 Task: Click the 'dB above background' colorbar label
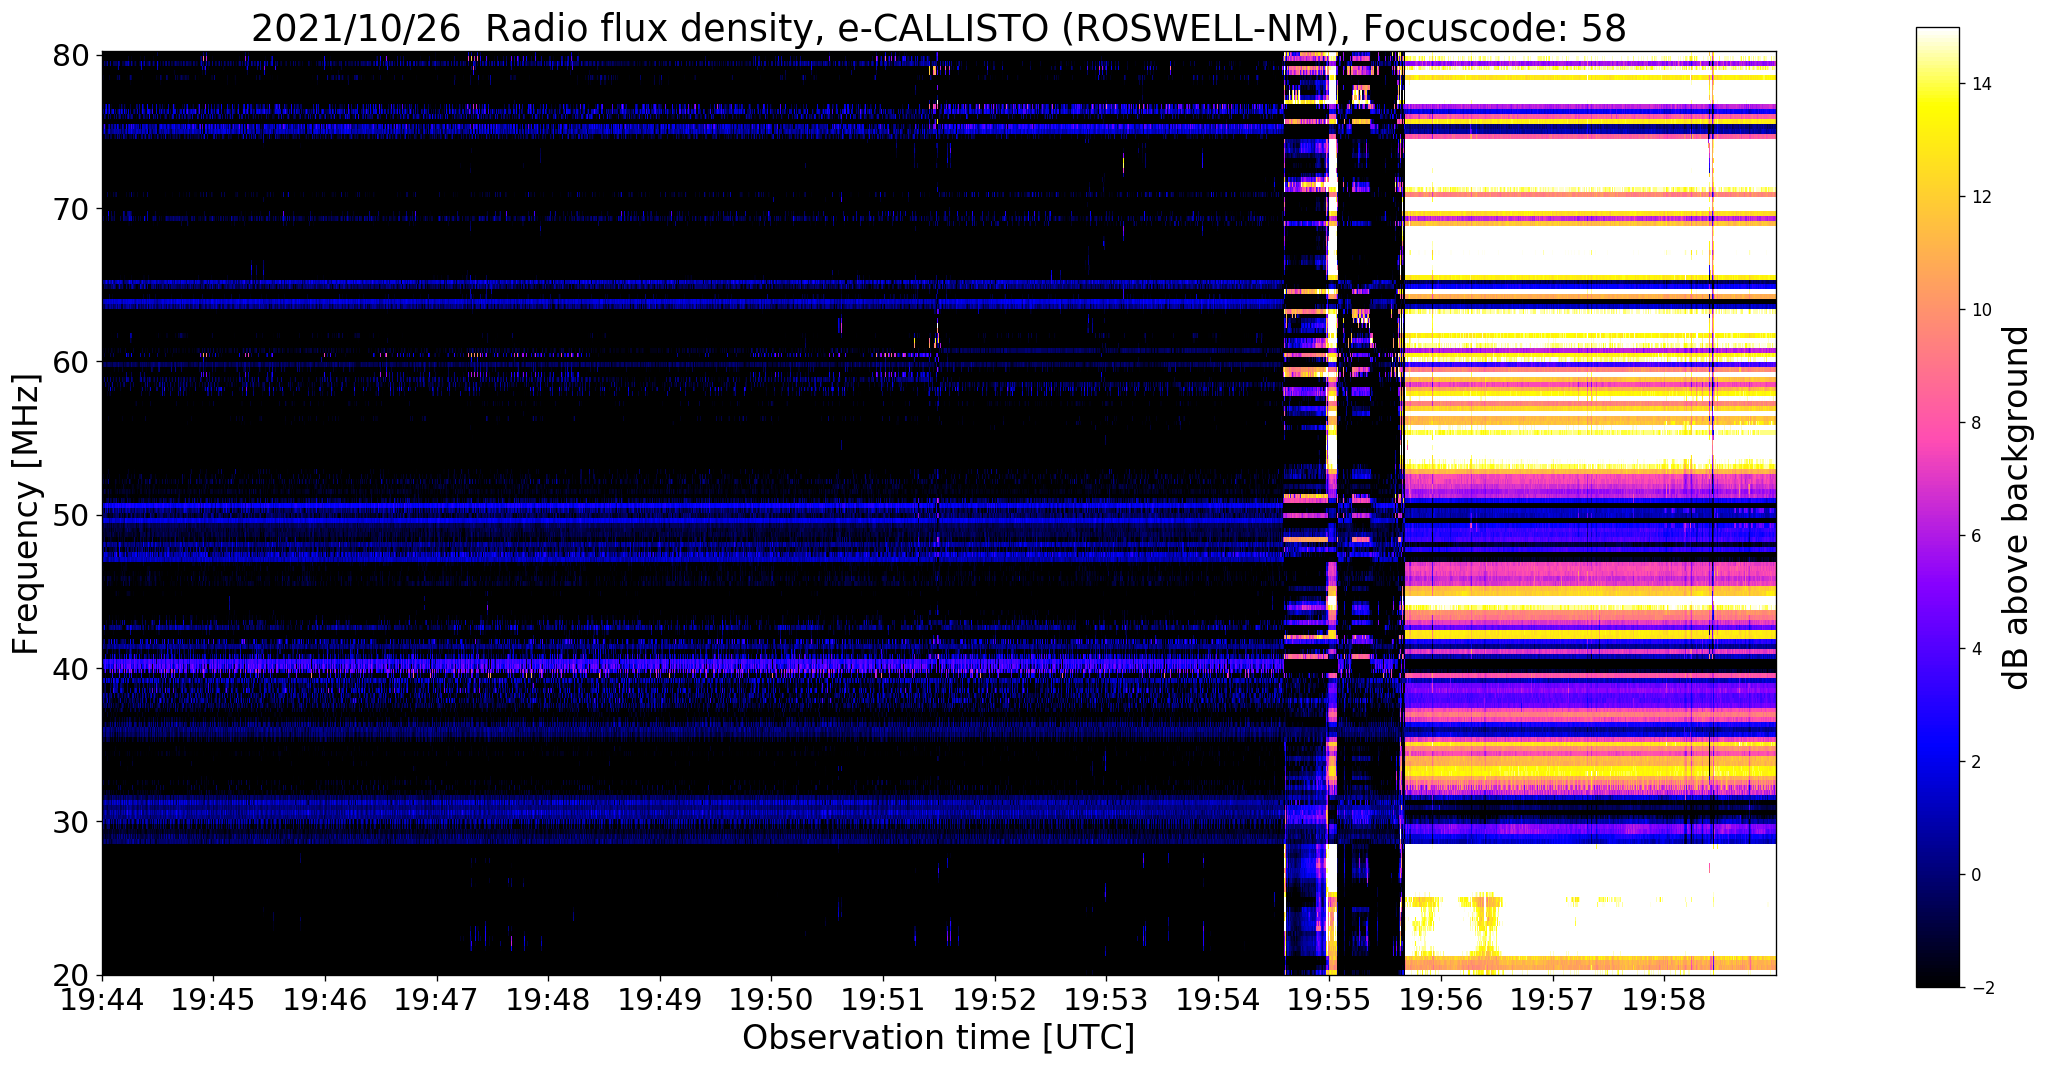pyautogui.click(x=2017, y=508)
